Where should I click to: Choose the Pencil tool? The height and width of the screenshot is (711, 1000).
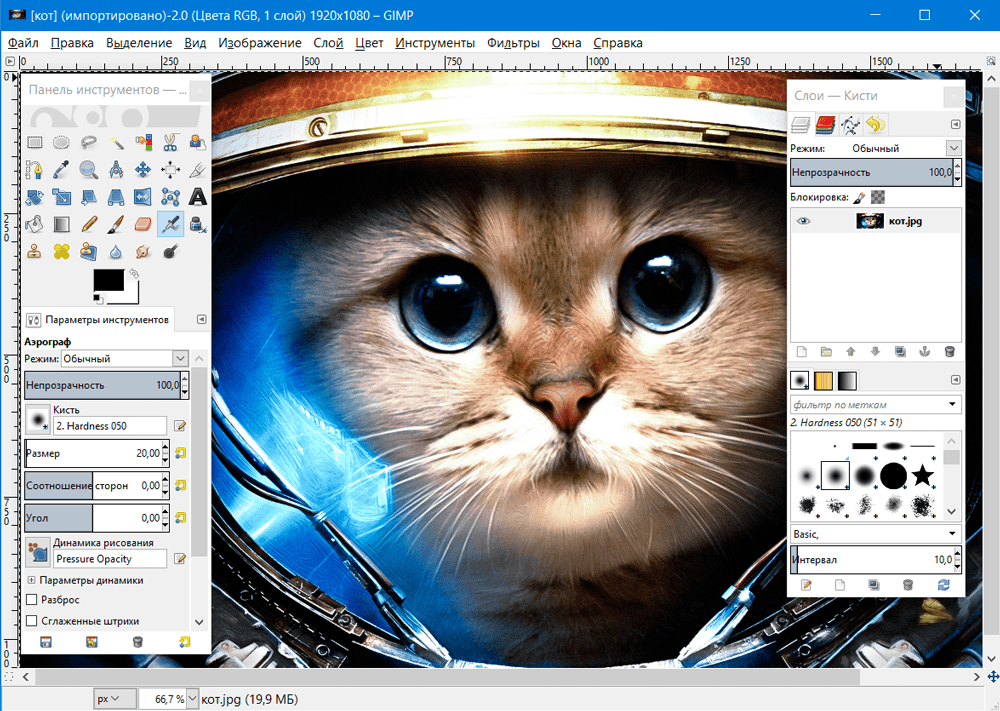coord(89,224)
